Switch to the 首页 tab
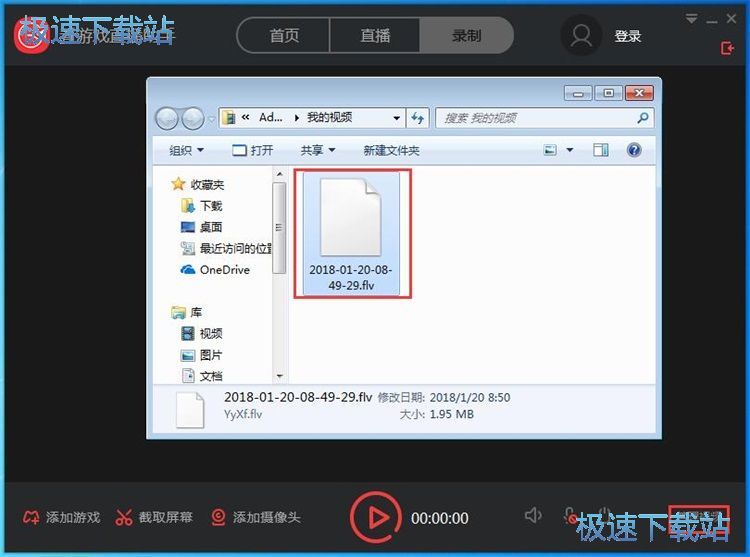This screenshot has height=557, width=750. (x=284, y=35)
